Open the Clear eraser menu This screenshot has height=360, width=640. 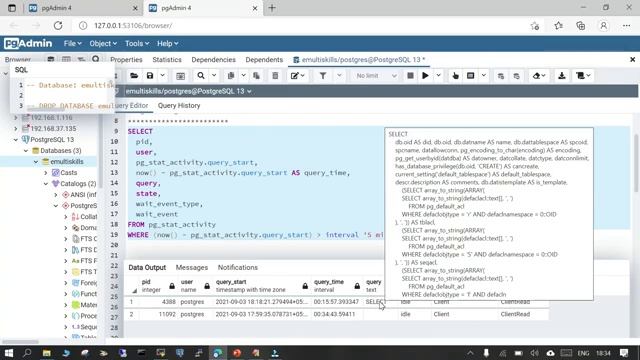click(539, 76)
